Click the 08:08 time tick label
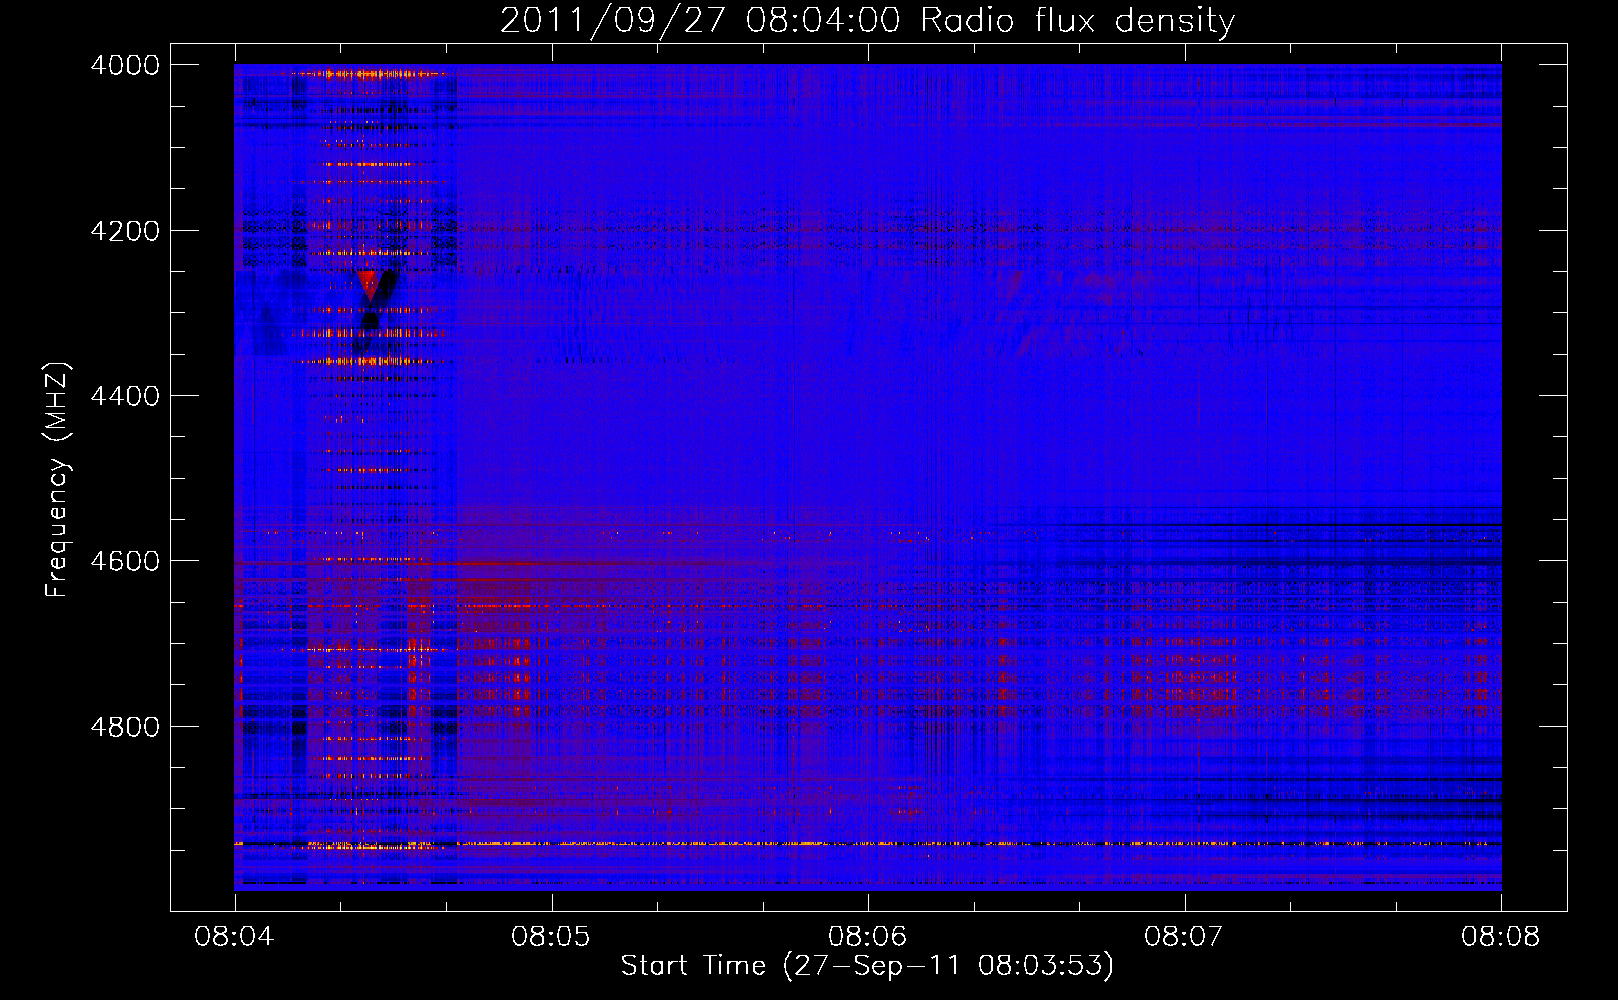Viewport: 1618px width, 1000px height. click(1500, 936)
